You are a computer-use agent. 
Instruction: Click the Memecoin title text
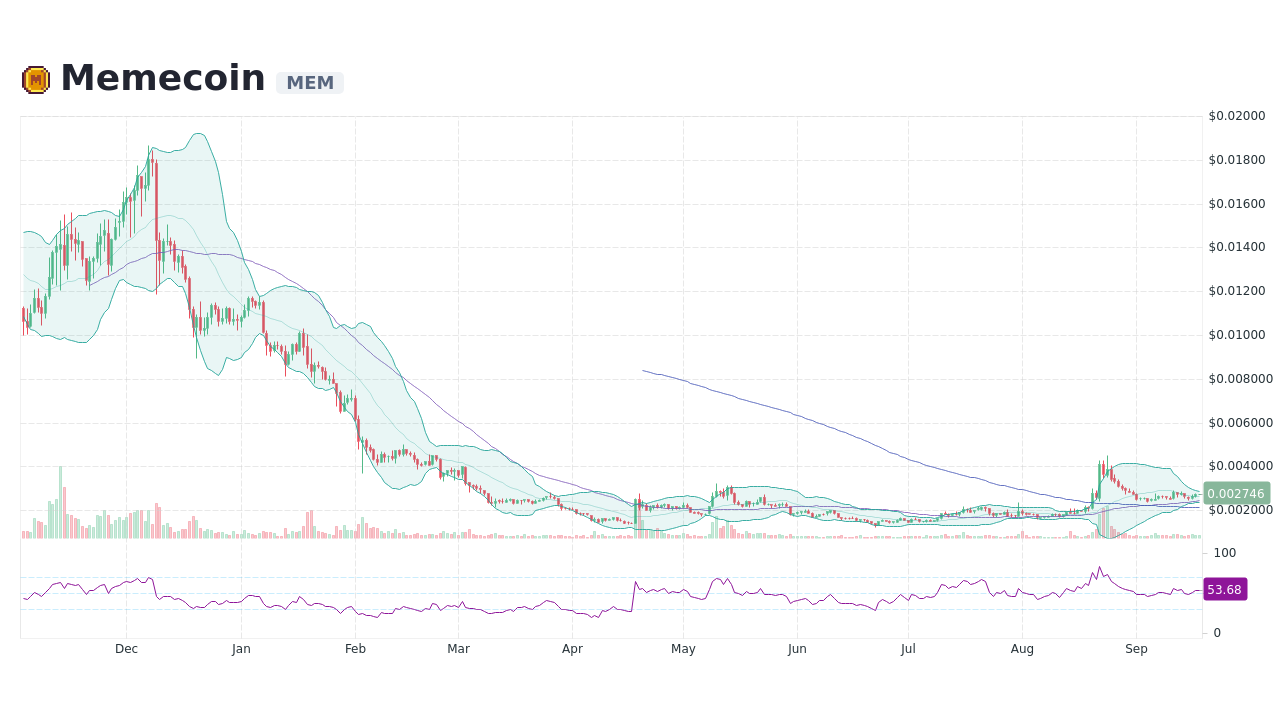[163, 76]
